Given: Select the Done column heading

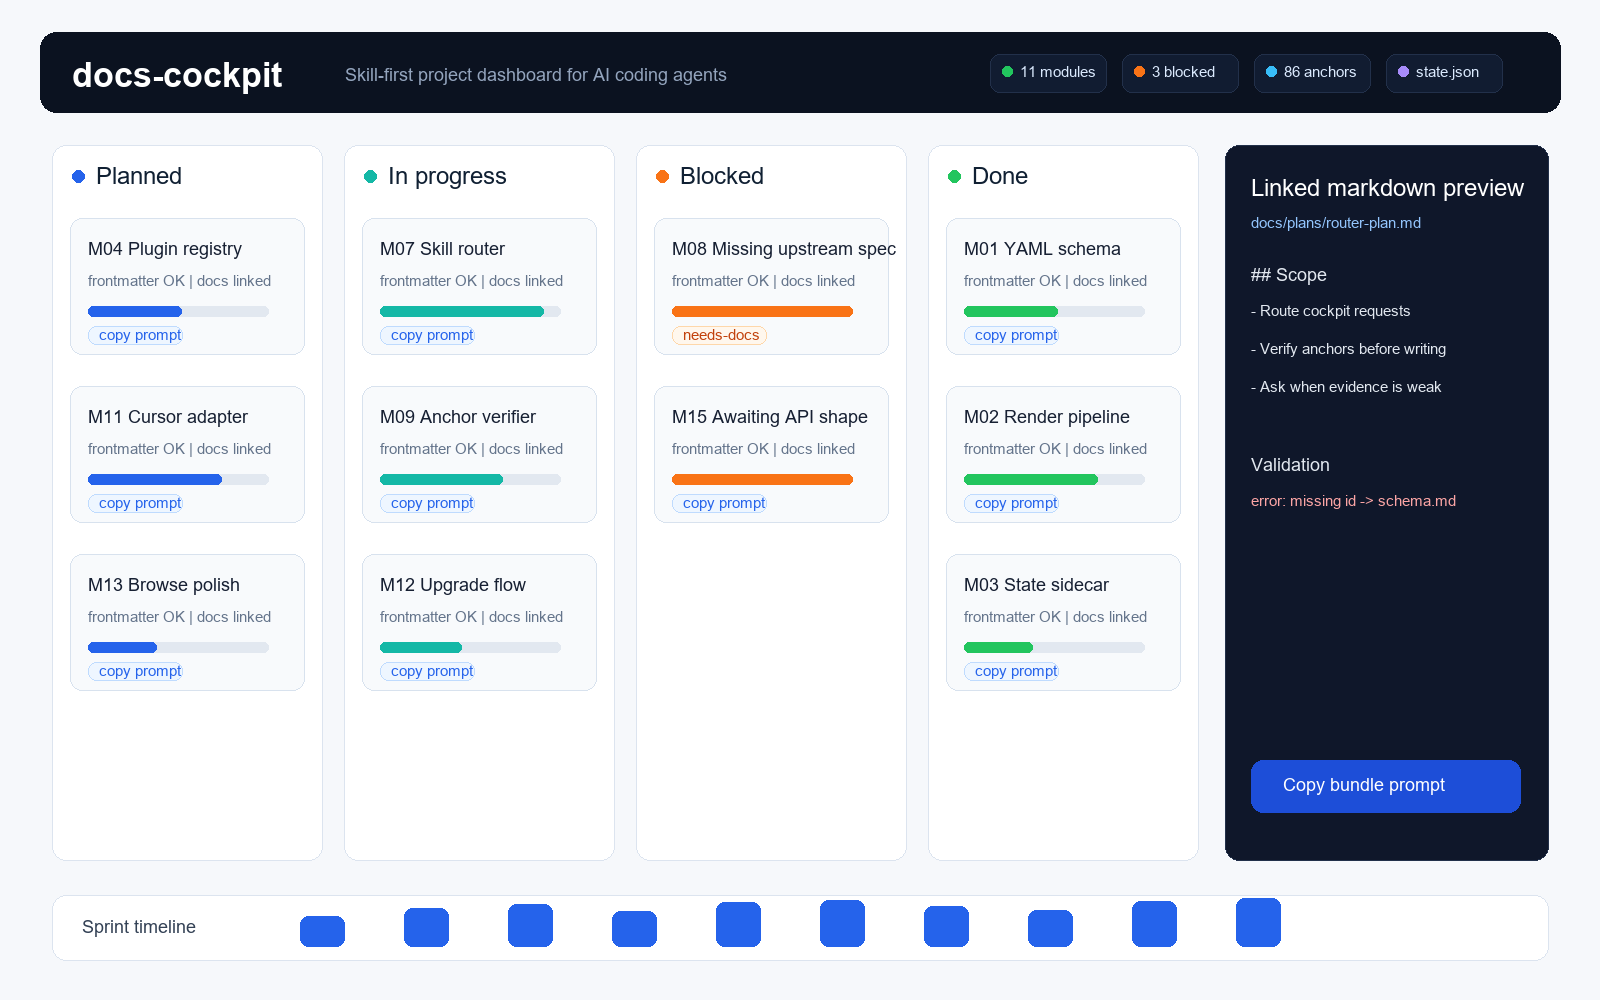Looking at the screenshot, I should click(1000, 176).
